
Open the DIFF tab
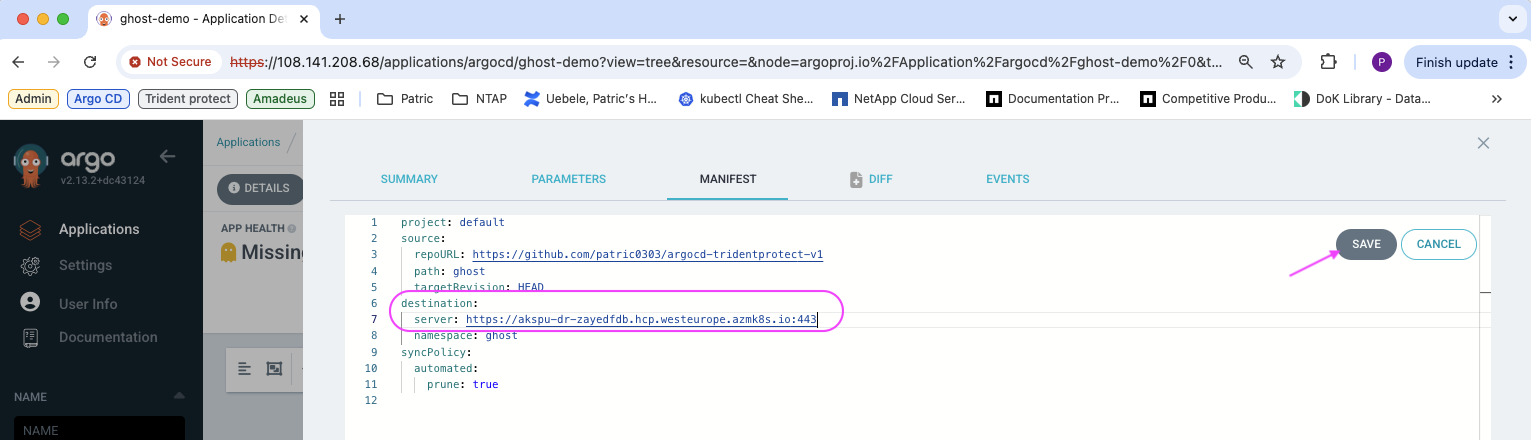(x=871, y=179)
